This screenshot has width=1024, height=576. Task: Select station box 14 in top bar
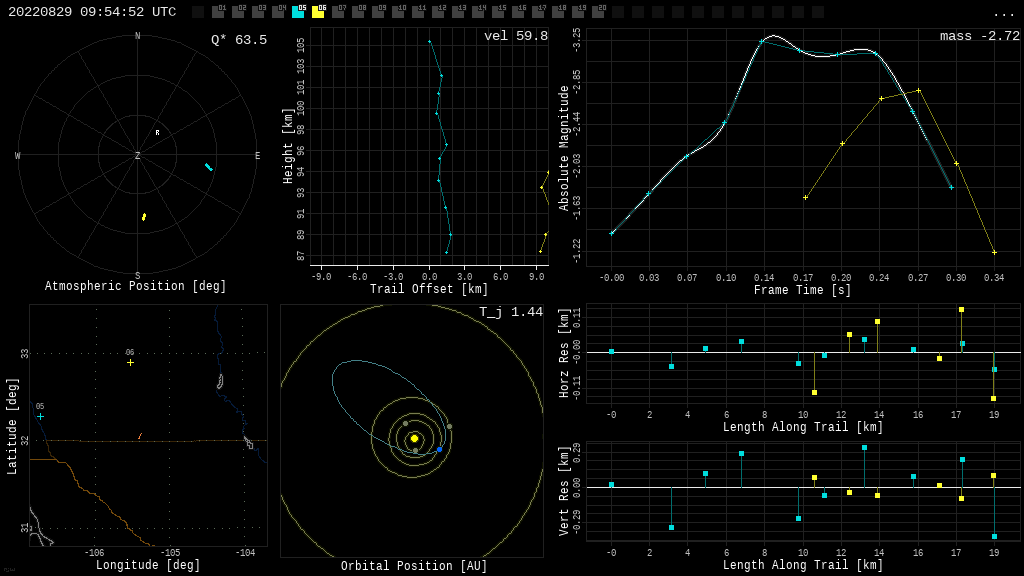point(478,12)
